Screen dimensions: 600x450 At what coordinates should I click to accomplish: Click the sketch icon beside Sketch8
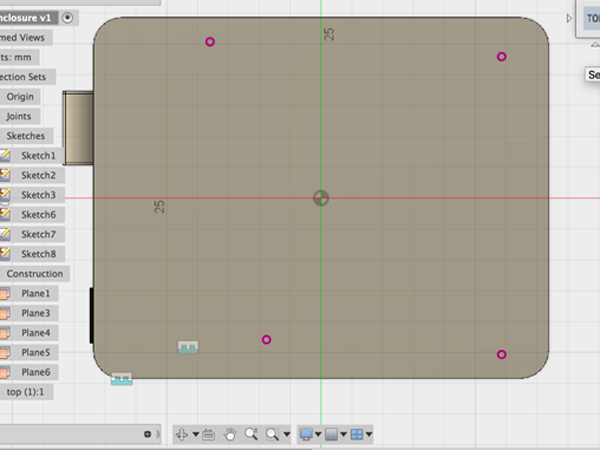tap(5, 253)
